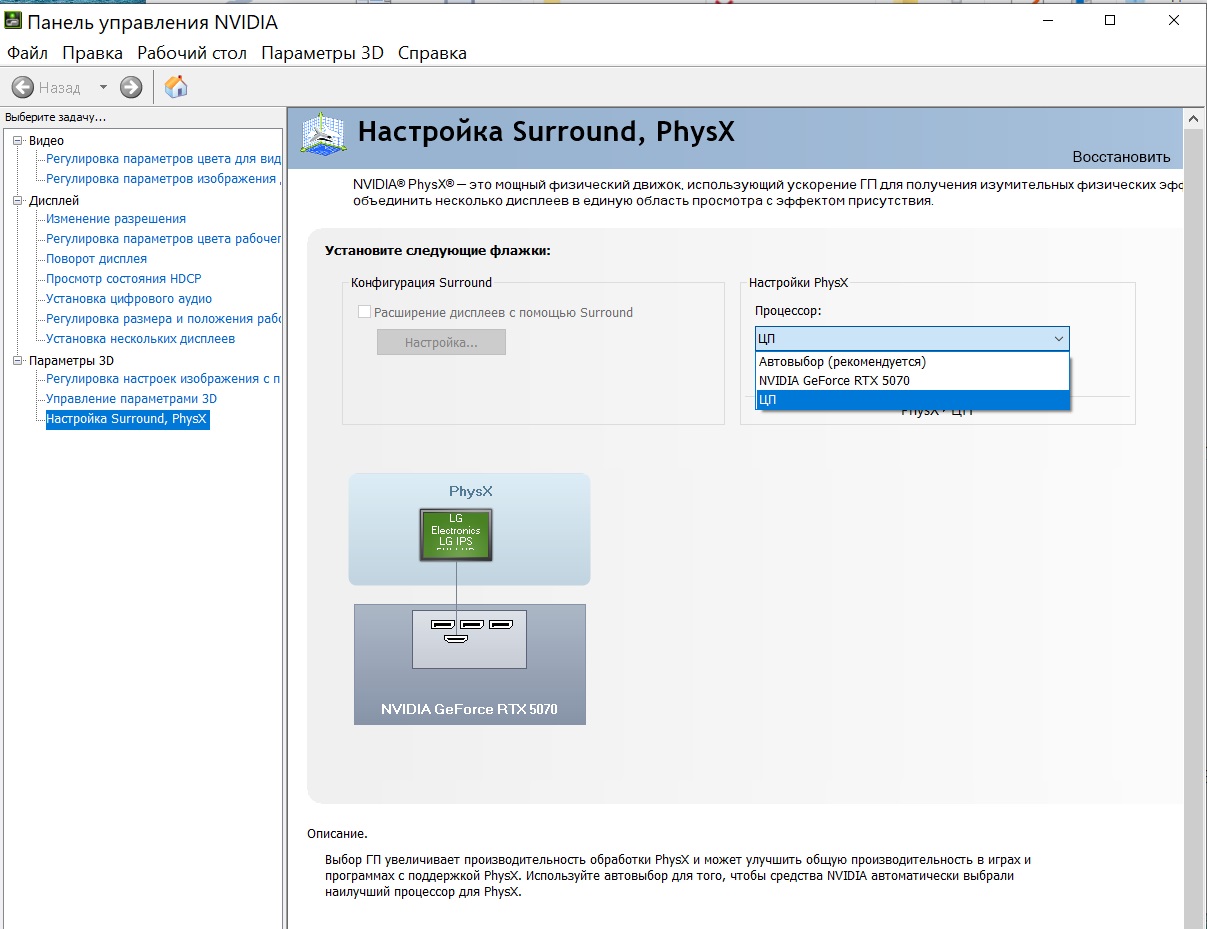The height and width of the screenshot is (929, 1207).
Task: Toggle Расширение дисплеев с помощью Surround checkbox
Action: tap(365, 312)
